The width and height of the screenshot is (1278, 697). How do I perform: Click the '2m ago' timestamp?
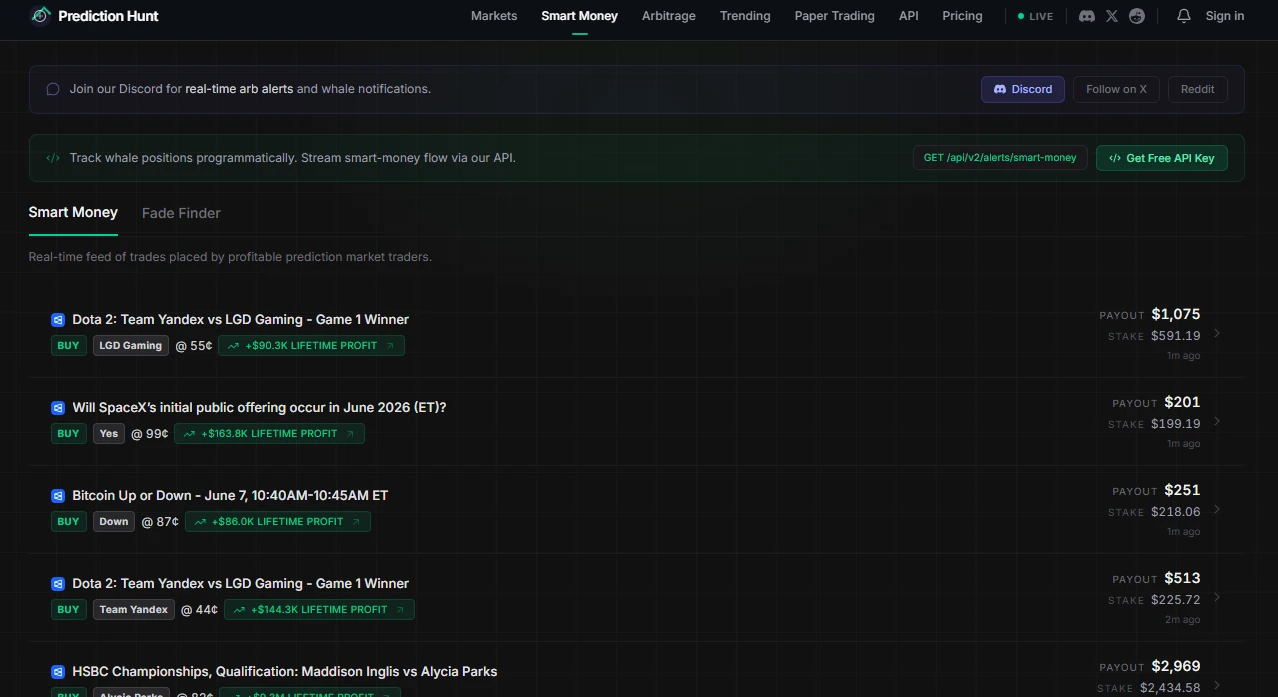point(1183,620)
